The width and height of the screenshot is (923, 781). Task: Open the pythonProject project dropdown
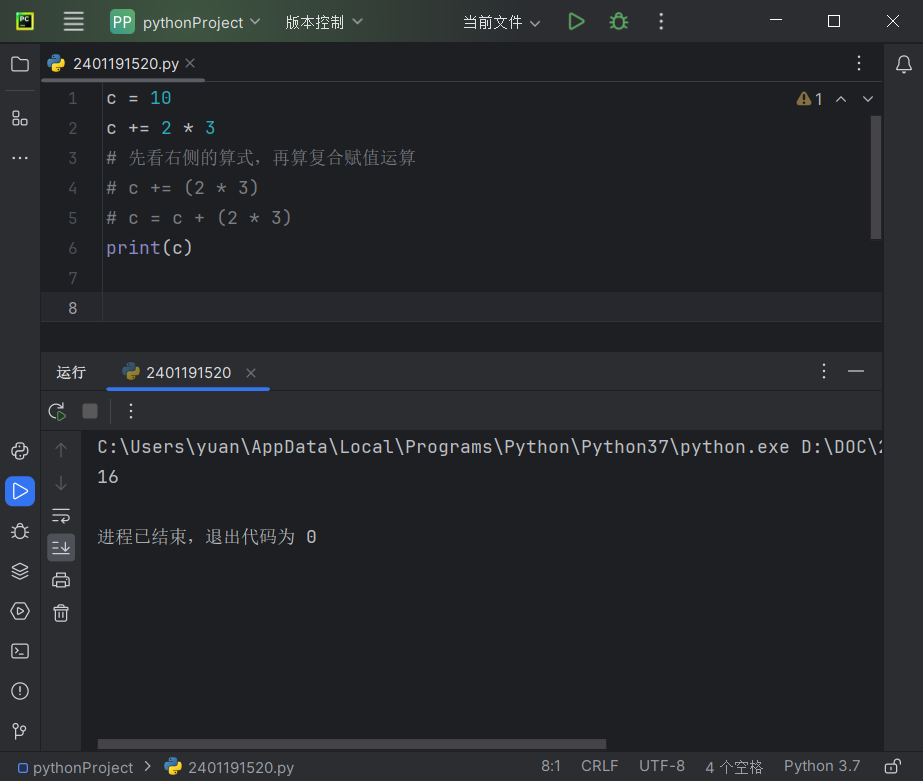(x=185, y=22)
